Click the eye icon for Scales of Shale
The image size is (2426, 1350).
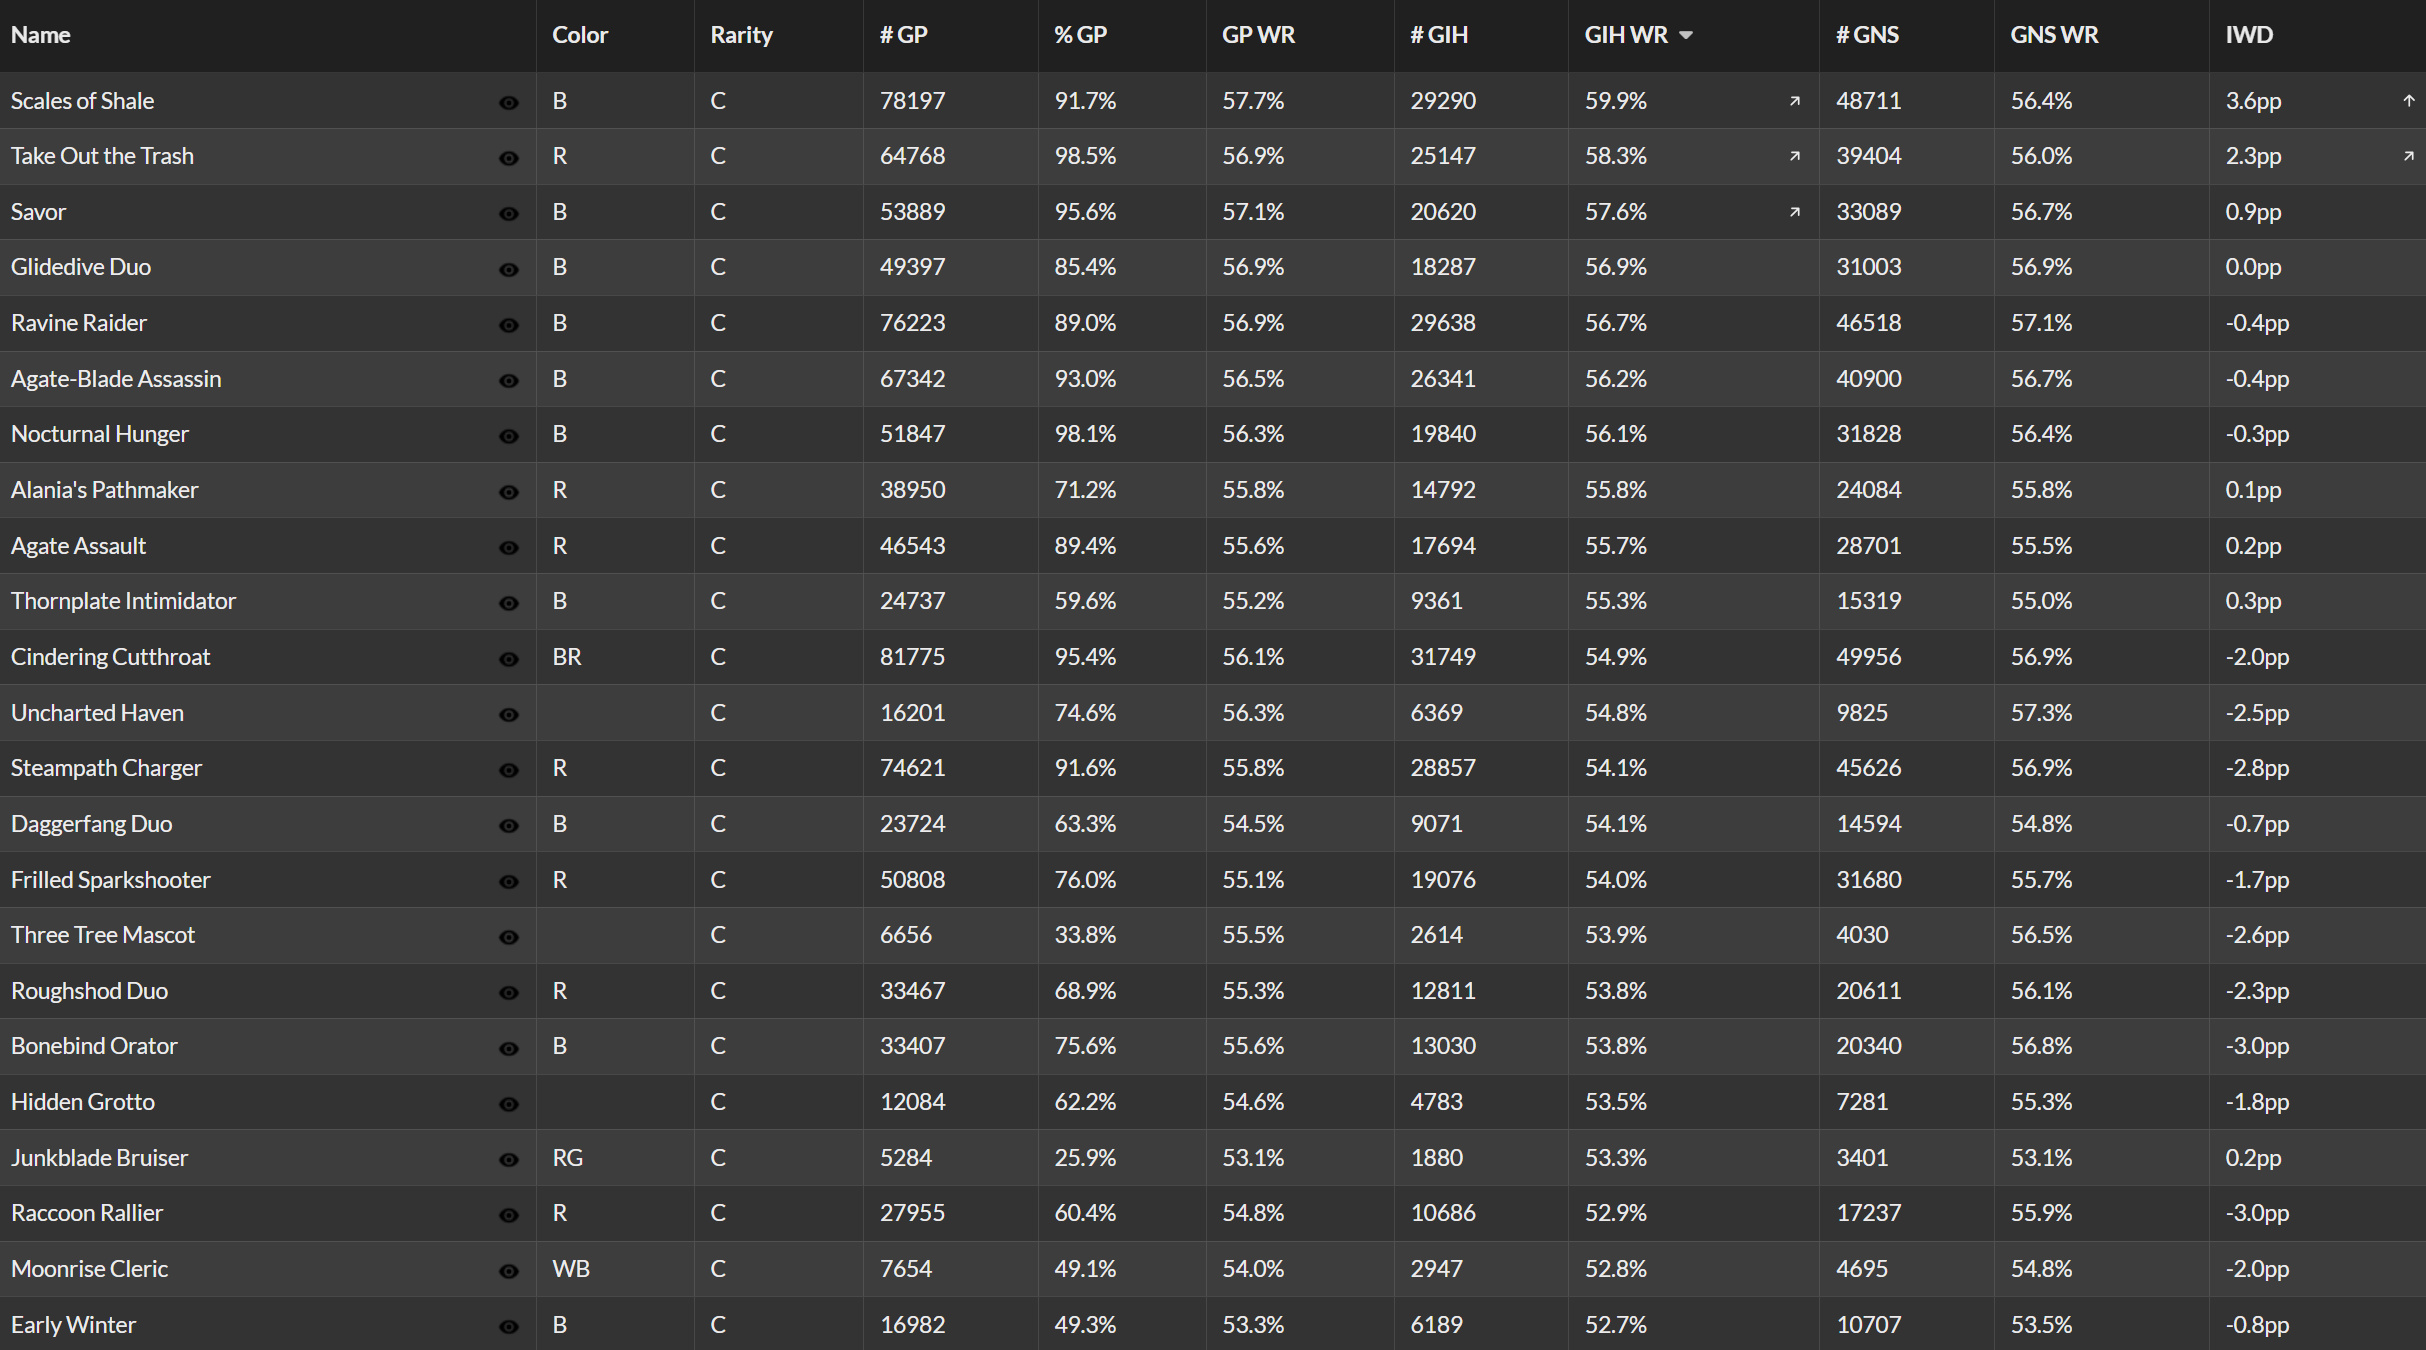click(509, 103)
